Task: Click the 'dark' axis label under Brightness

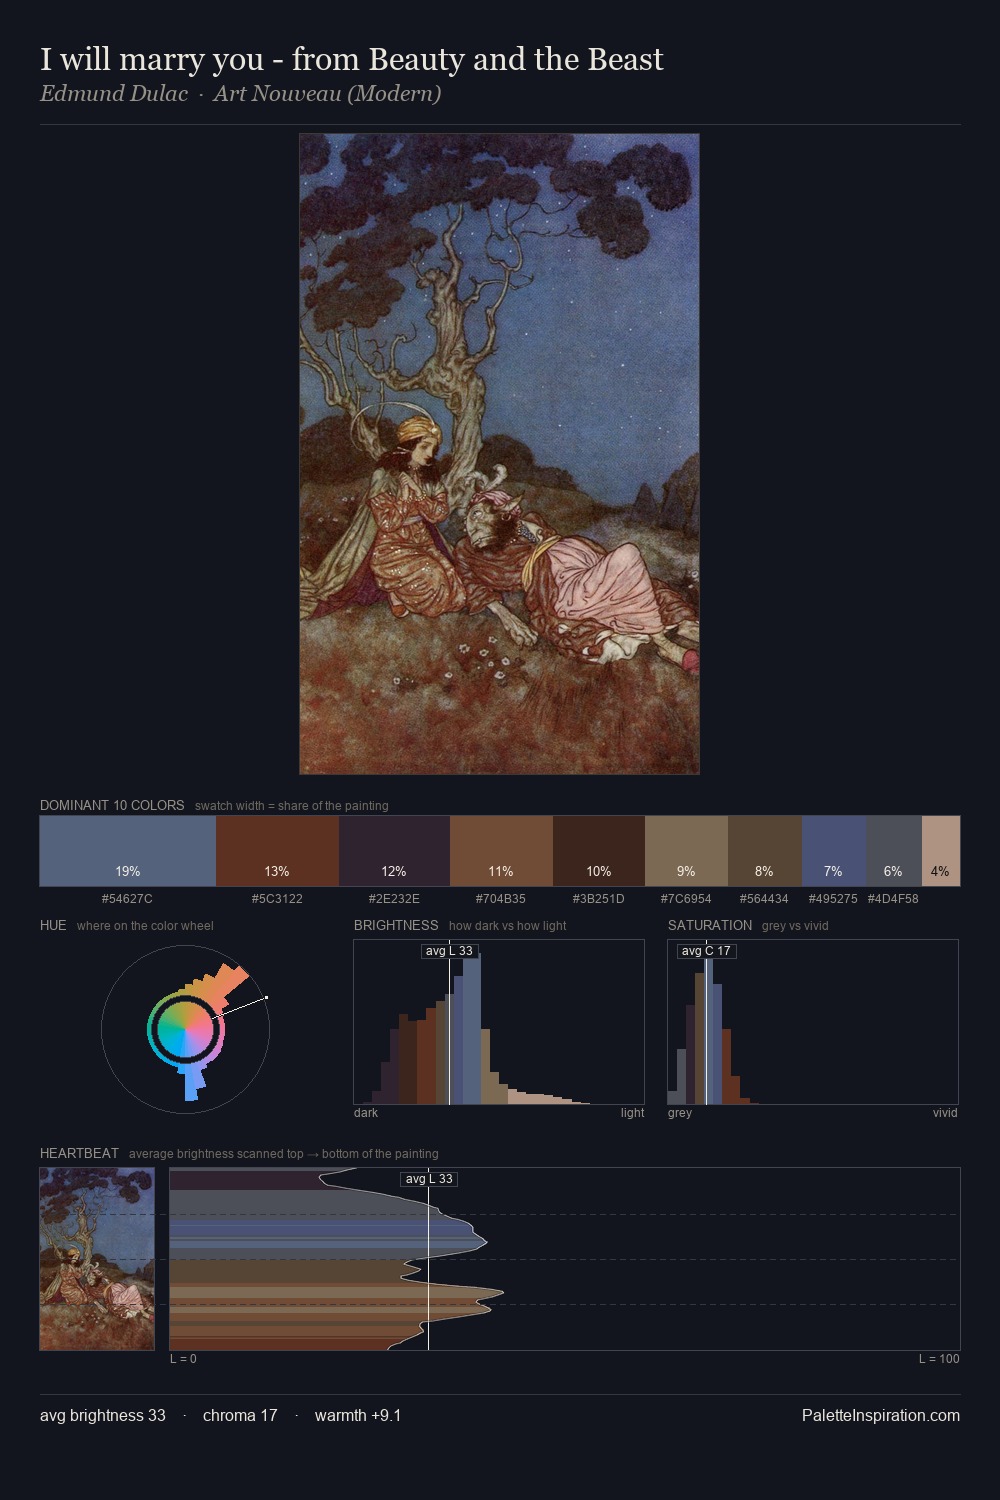Action: coord(366,1113)
